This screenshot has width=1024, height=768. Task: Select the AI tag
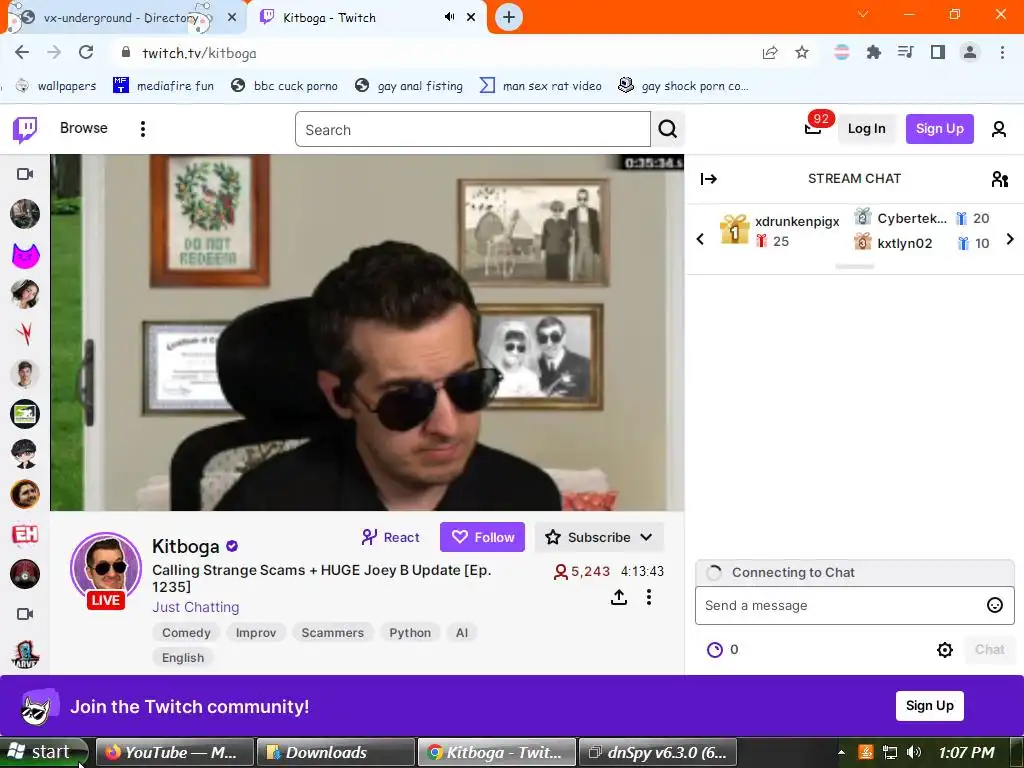click(x=462, y=632)
